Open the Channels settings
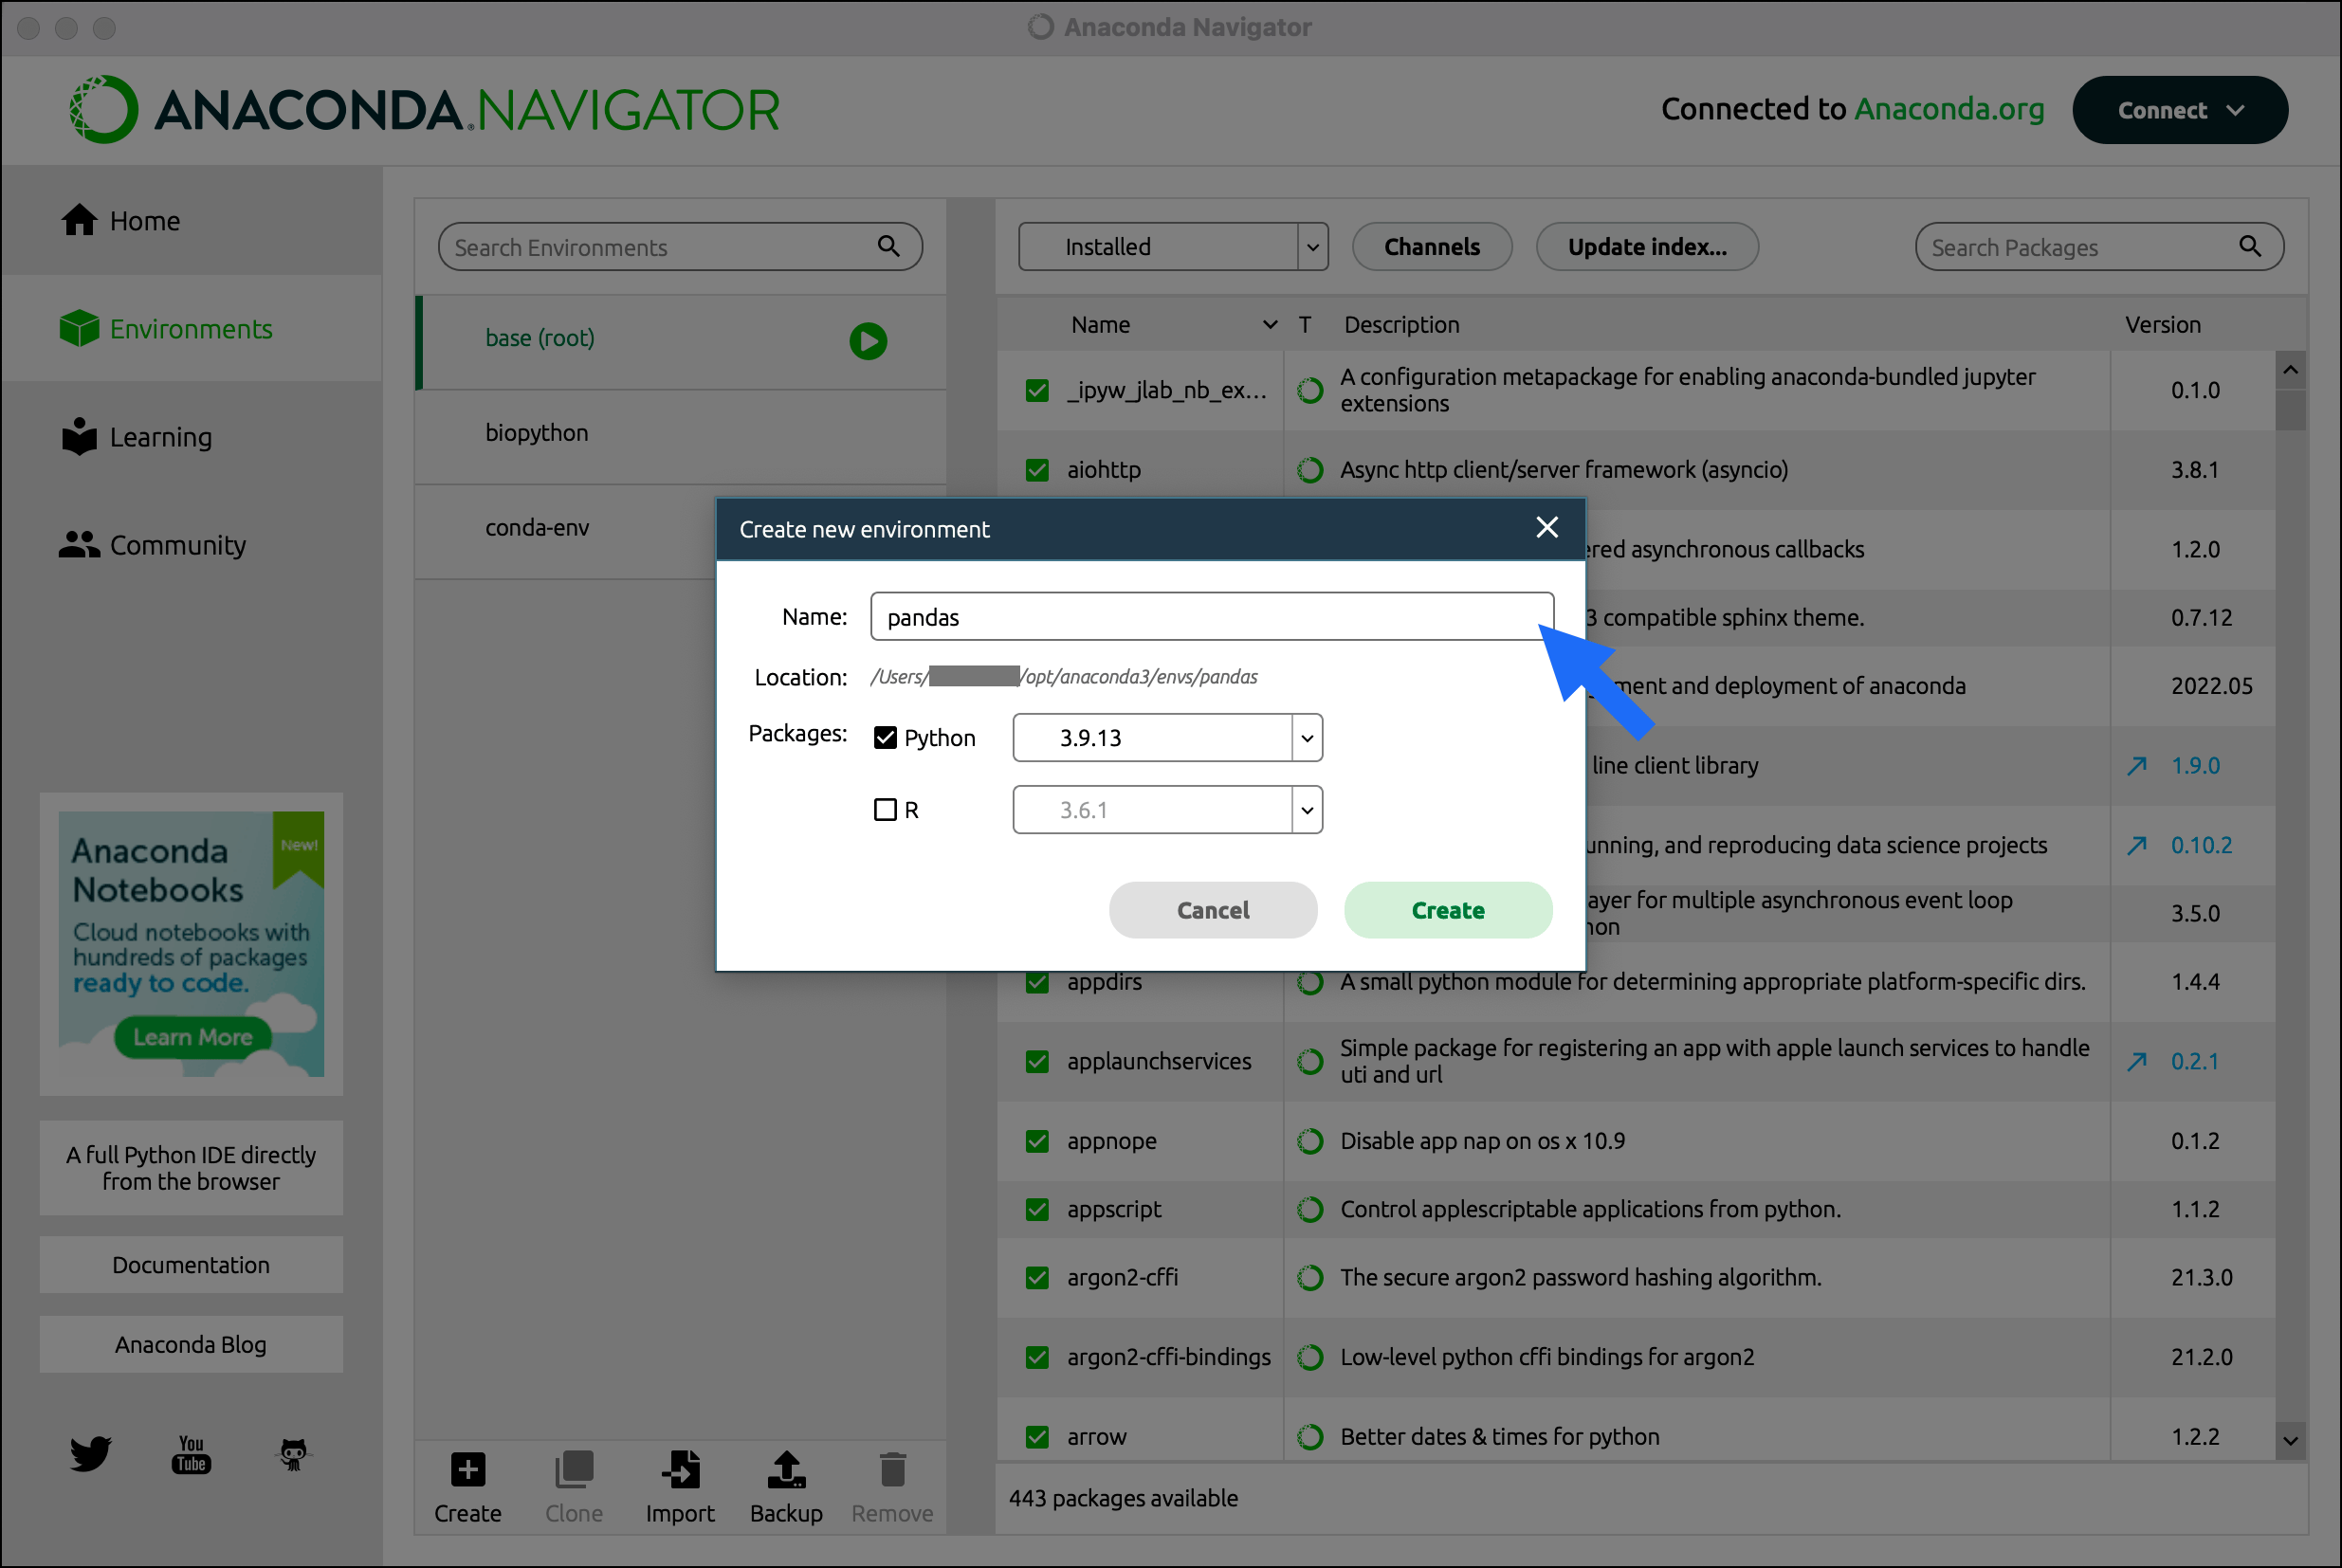This screenshot has width=2342, height=1568. (1432, 246)
